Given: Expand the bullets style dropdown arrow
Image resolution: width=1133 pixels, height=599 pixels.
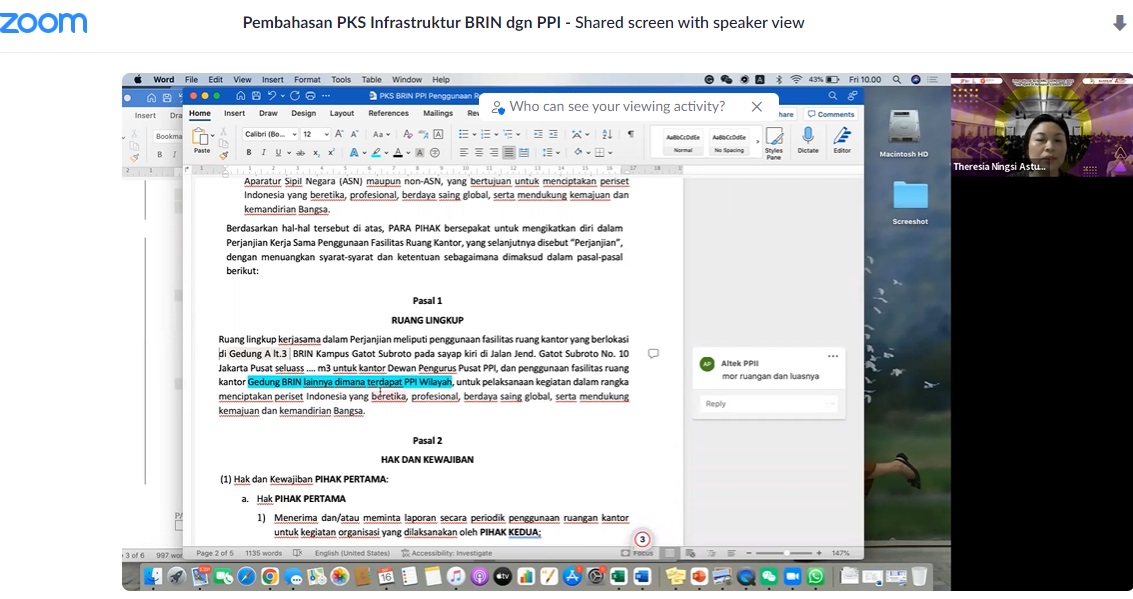Looking at the screenshot, I should point(474,134).
